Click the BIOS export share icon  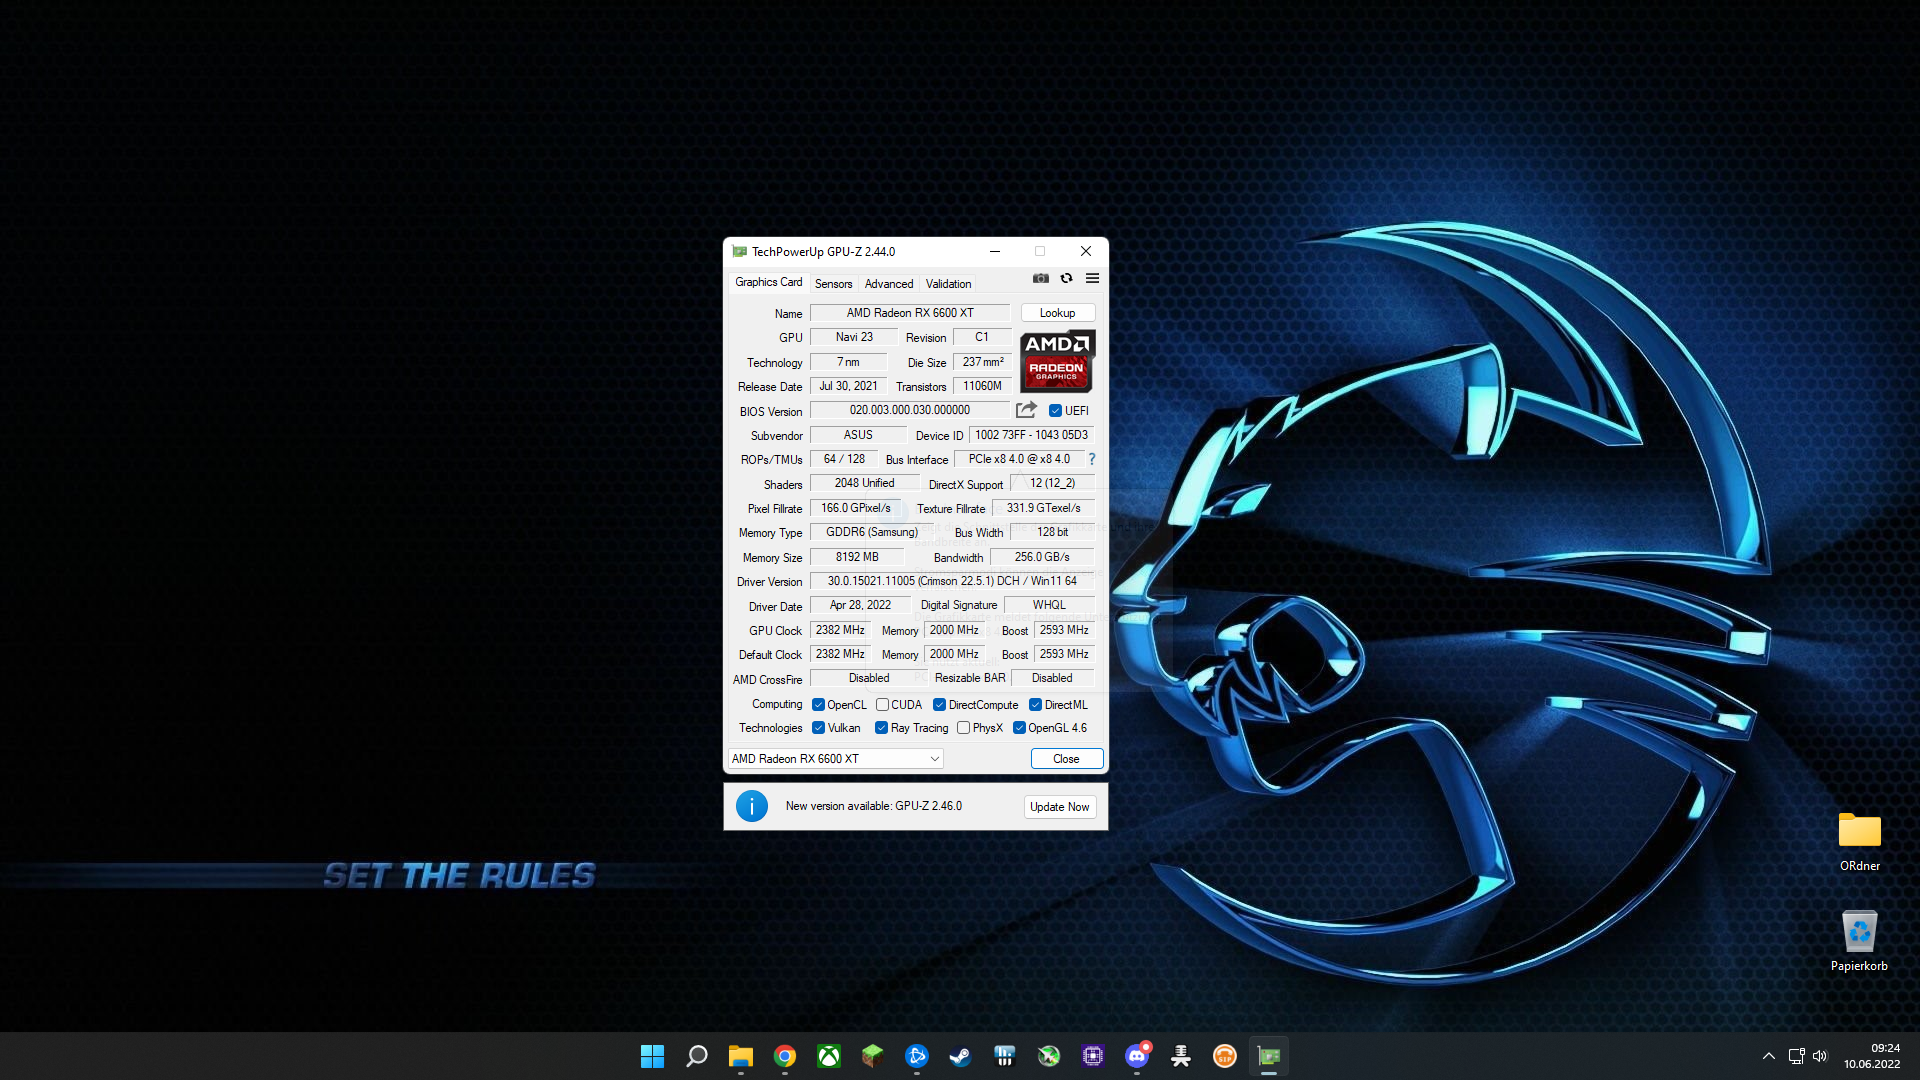coord(1026,410)
